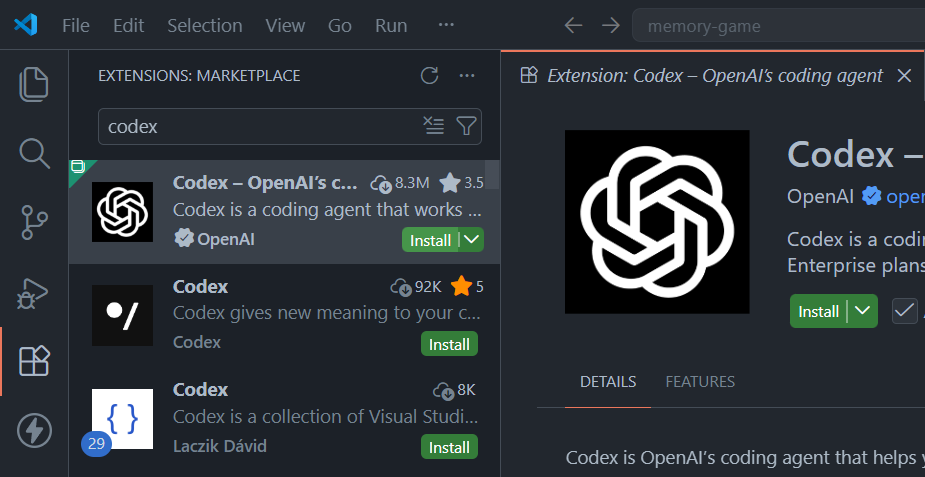This screenshot has height=477, width=925.
Task: Click the 8K download count
Action: (x=466, y=390)
